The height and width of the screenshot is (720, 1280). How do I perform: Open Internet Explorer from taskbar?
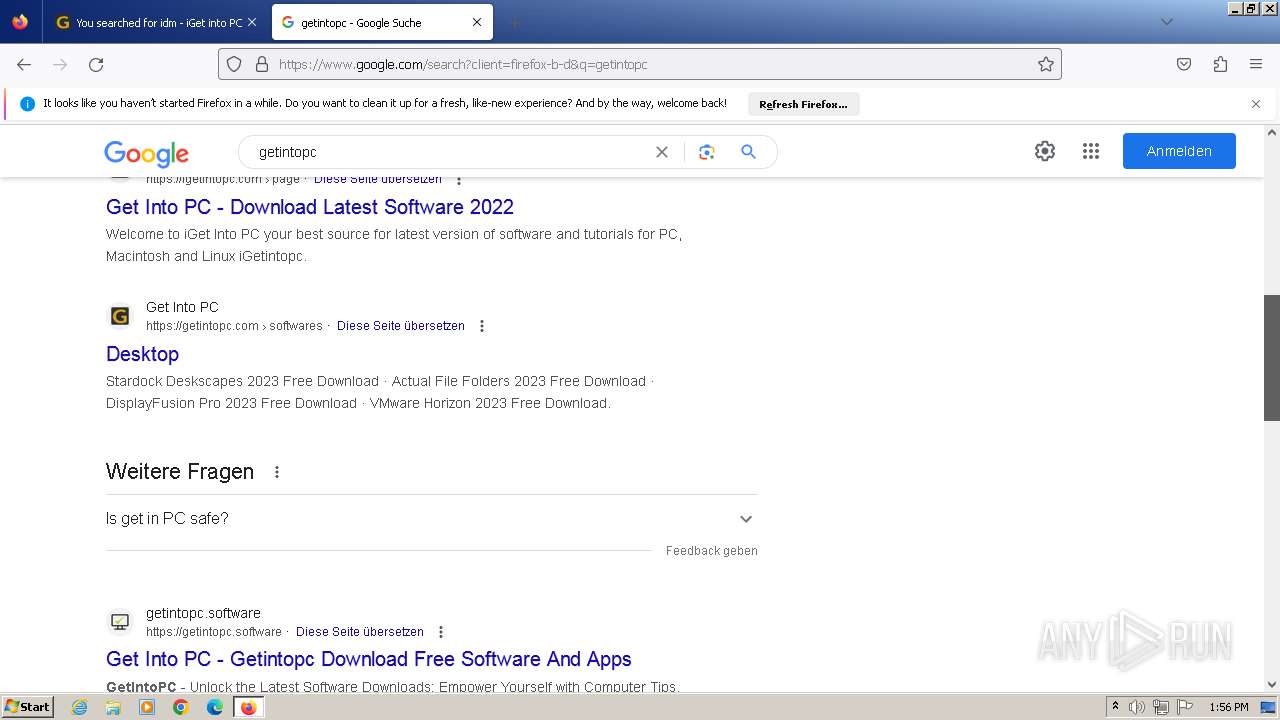coord(80,707)
